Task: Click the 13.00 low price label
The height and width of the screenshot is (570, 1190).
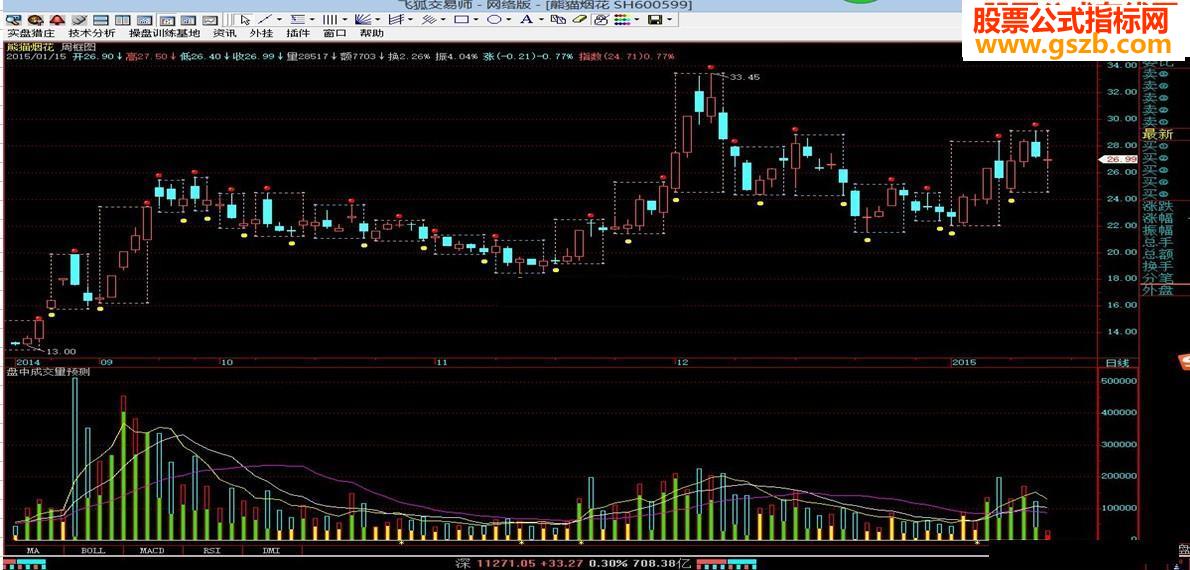Action: click(61, 351)
